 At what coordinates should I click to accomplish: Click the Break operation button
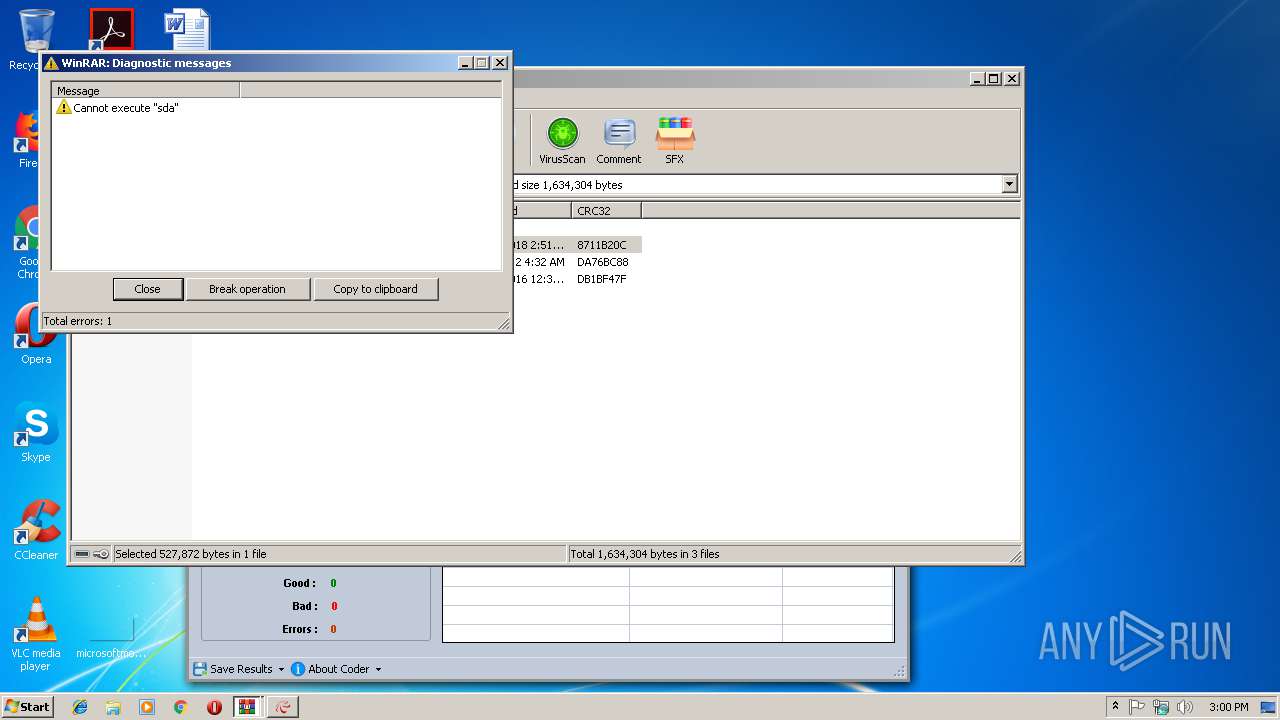(247, 289)
